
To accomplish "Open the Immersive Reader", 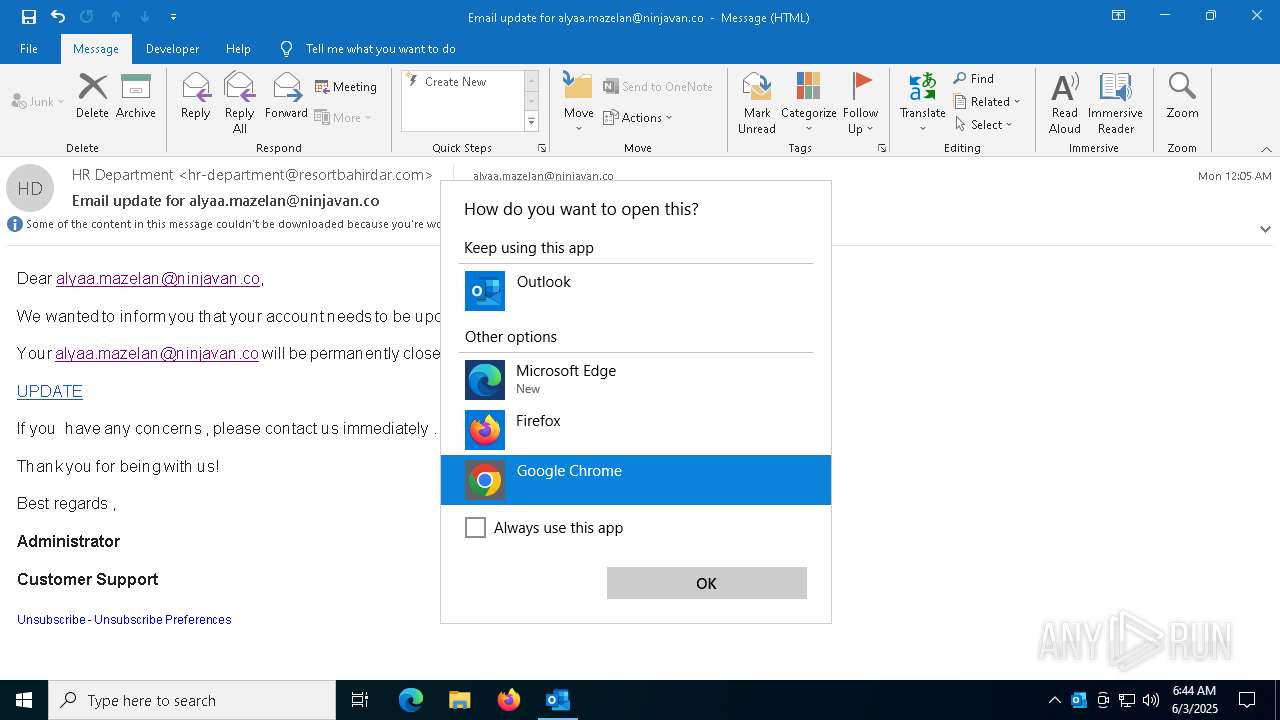I will 1115,102.
